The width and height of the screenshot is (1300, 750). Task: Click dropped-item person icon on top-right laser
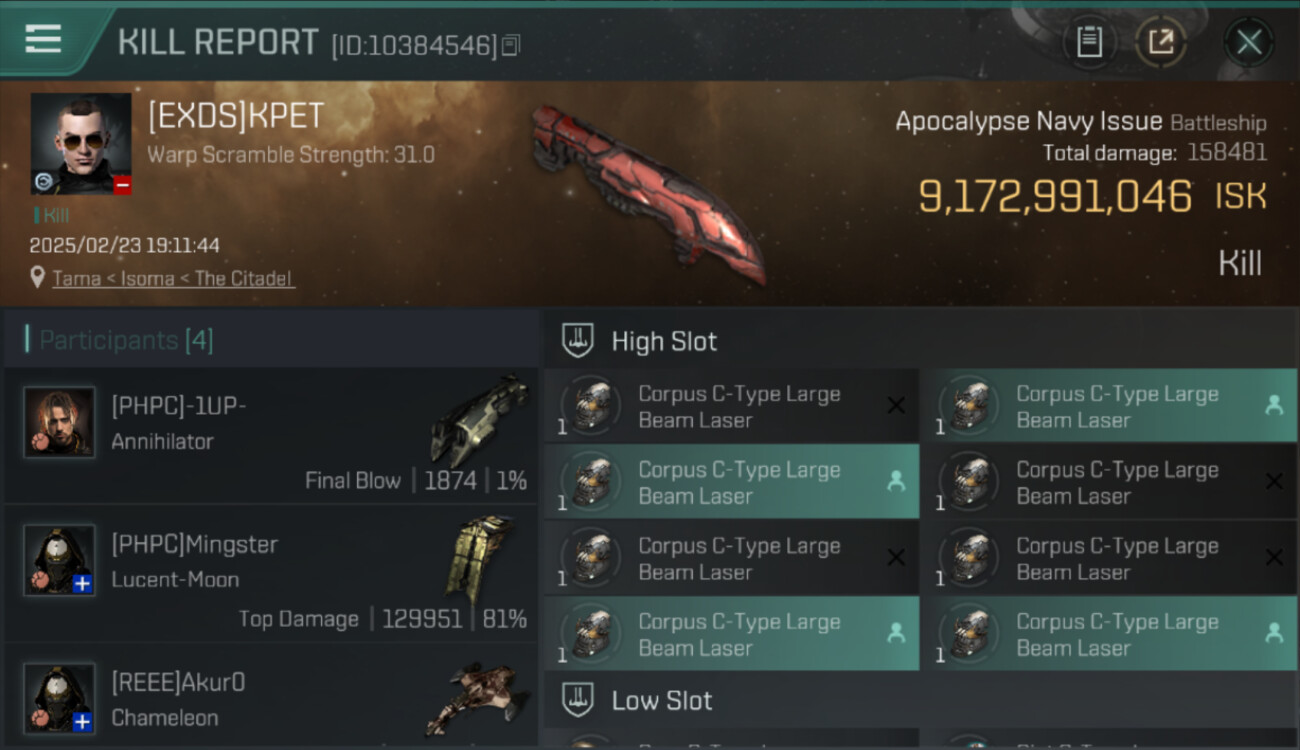coord(1274,405)
